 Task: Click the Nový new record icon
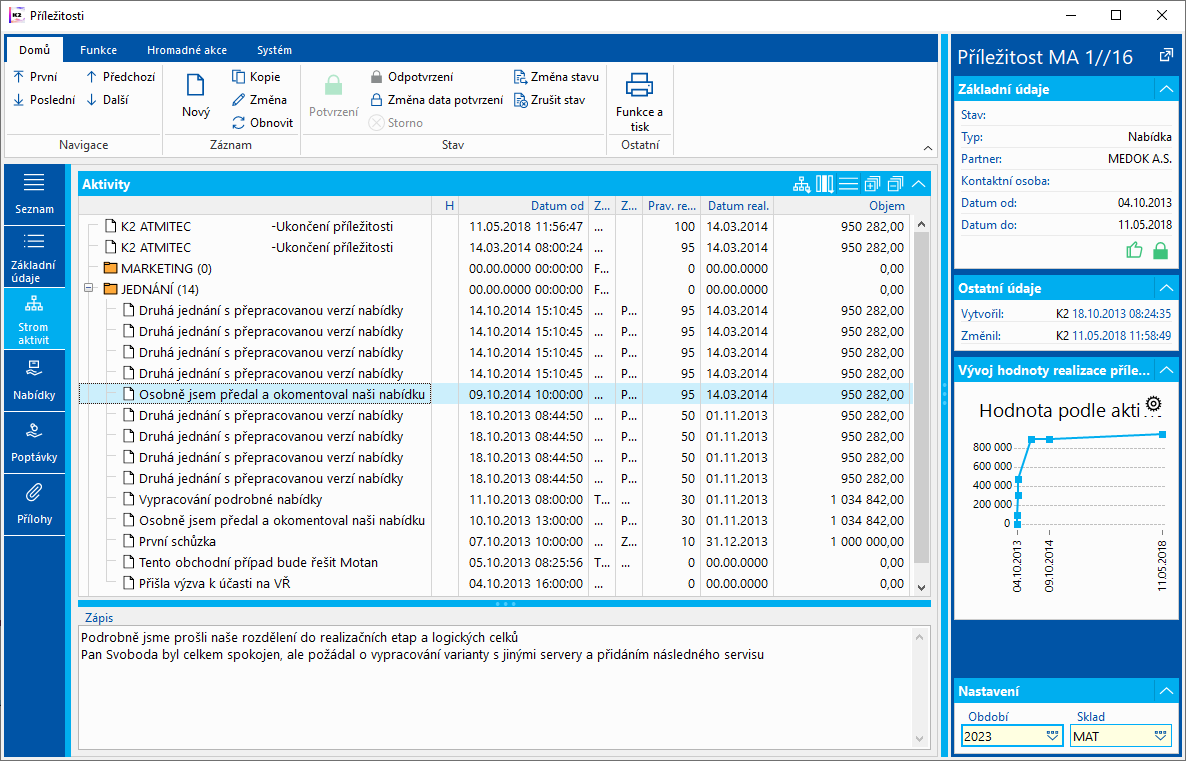pyautogui.click(x=196, y=86)
